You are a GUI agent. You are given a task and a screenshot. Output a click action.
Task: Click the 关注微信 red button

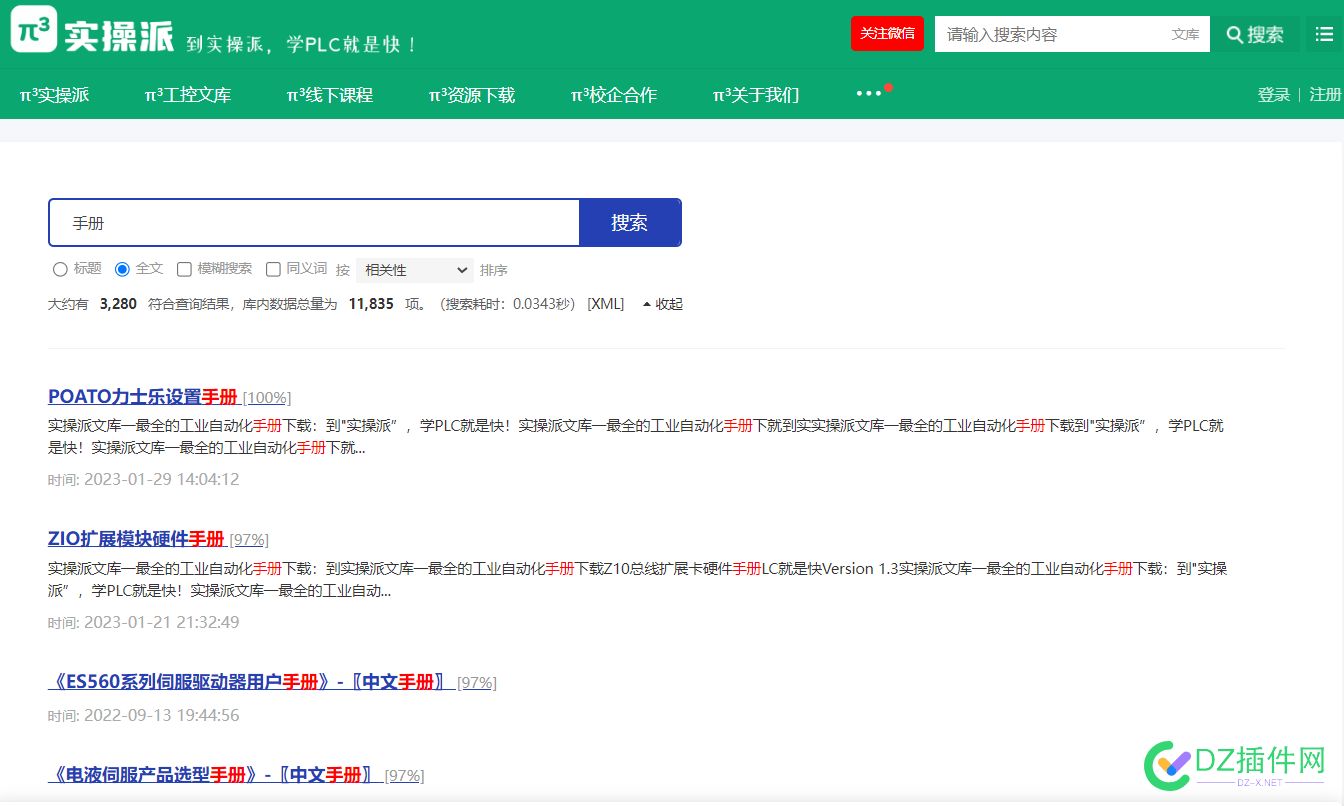click(887, 33)
